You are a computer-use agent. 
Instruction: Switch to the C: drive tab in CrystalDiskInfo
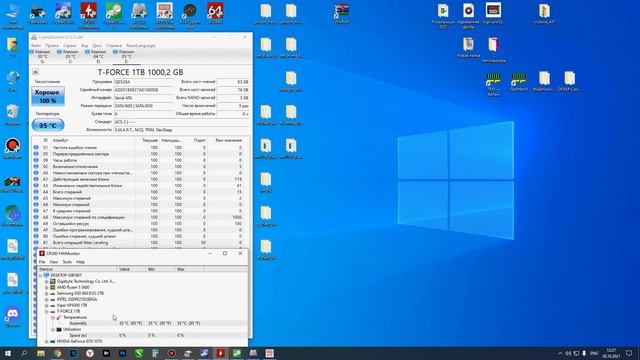point(70,56)
